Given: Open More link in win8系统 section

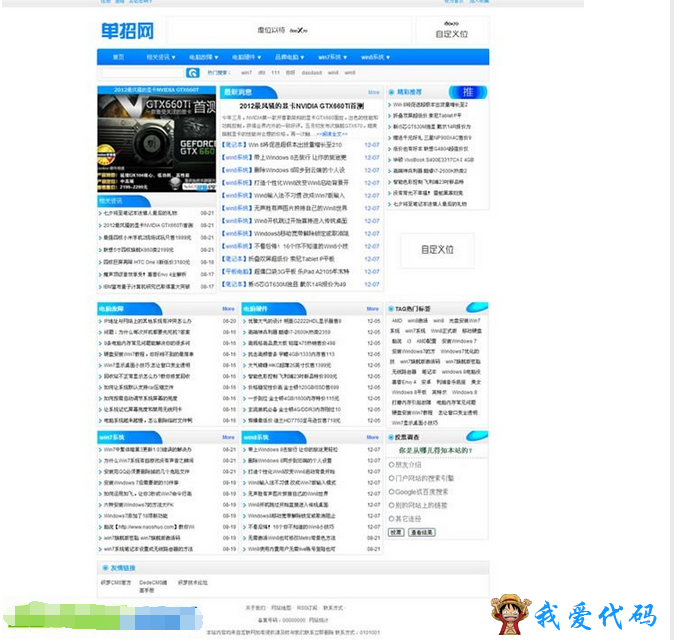Looking at the screenshot, I should point(373,437).
